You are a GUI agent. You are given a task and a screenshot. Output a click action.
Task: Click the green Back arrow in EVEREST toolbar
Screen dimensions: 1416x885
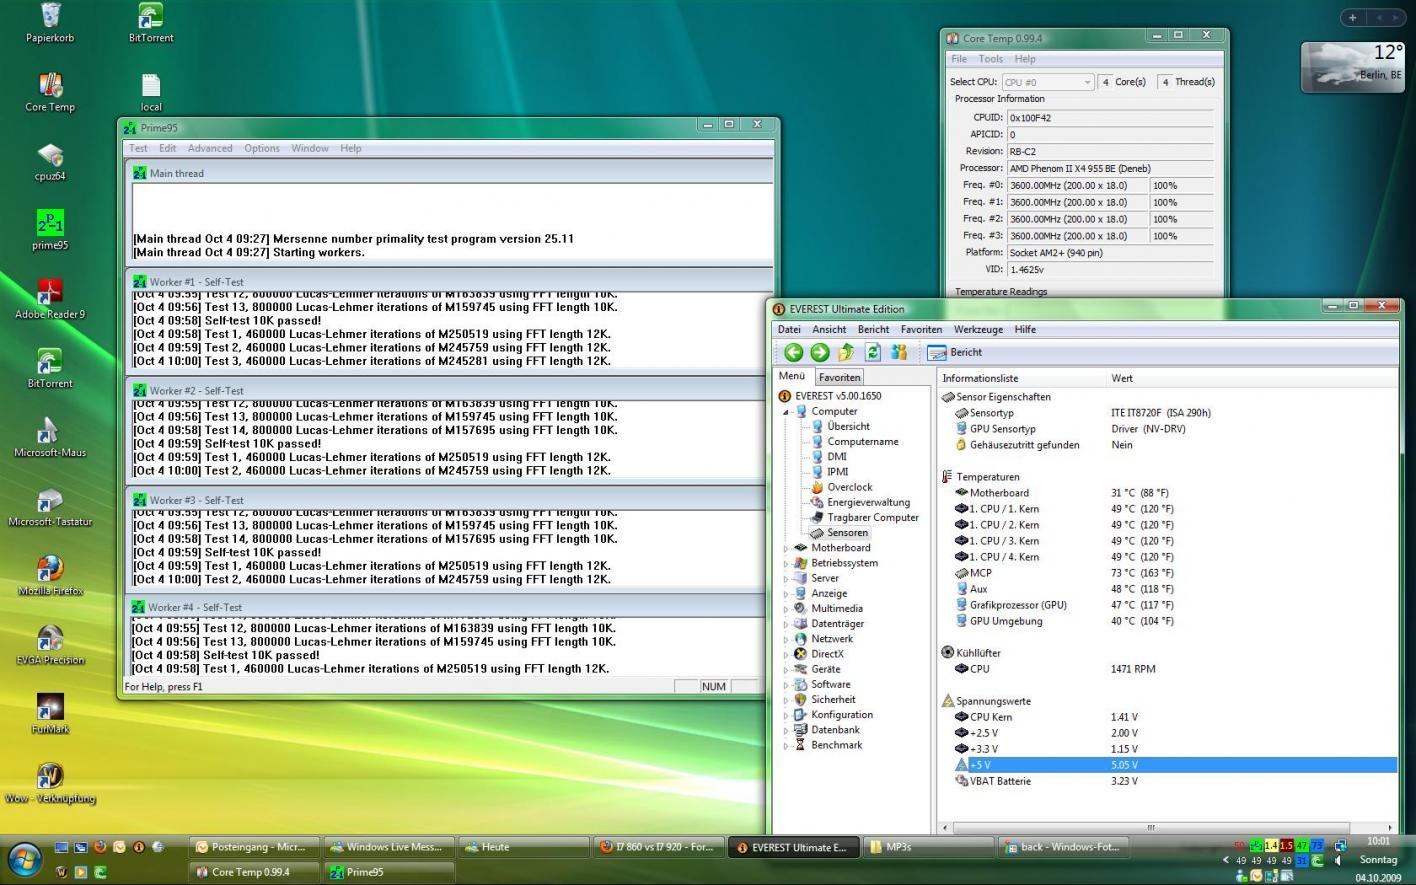(793, 352)
